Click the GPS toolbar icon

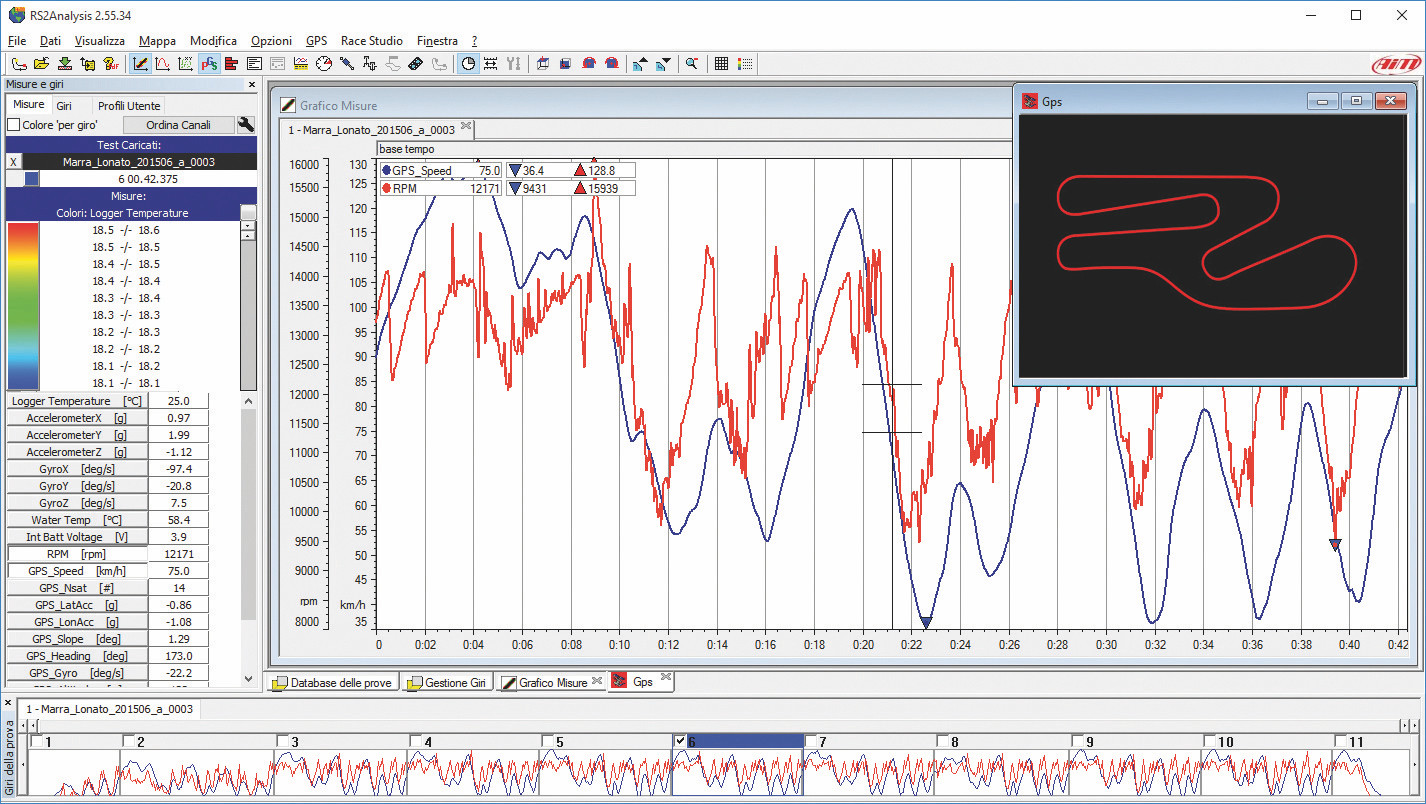point(209,64)
